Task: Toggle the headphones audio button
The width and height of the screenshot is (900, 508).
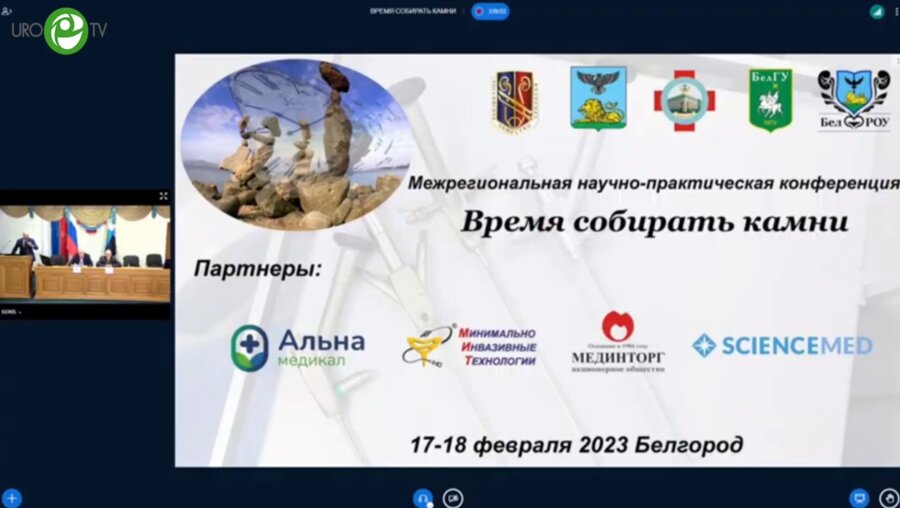Action: coord(423,497)
